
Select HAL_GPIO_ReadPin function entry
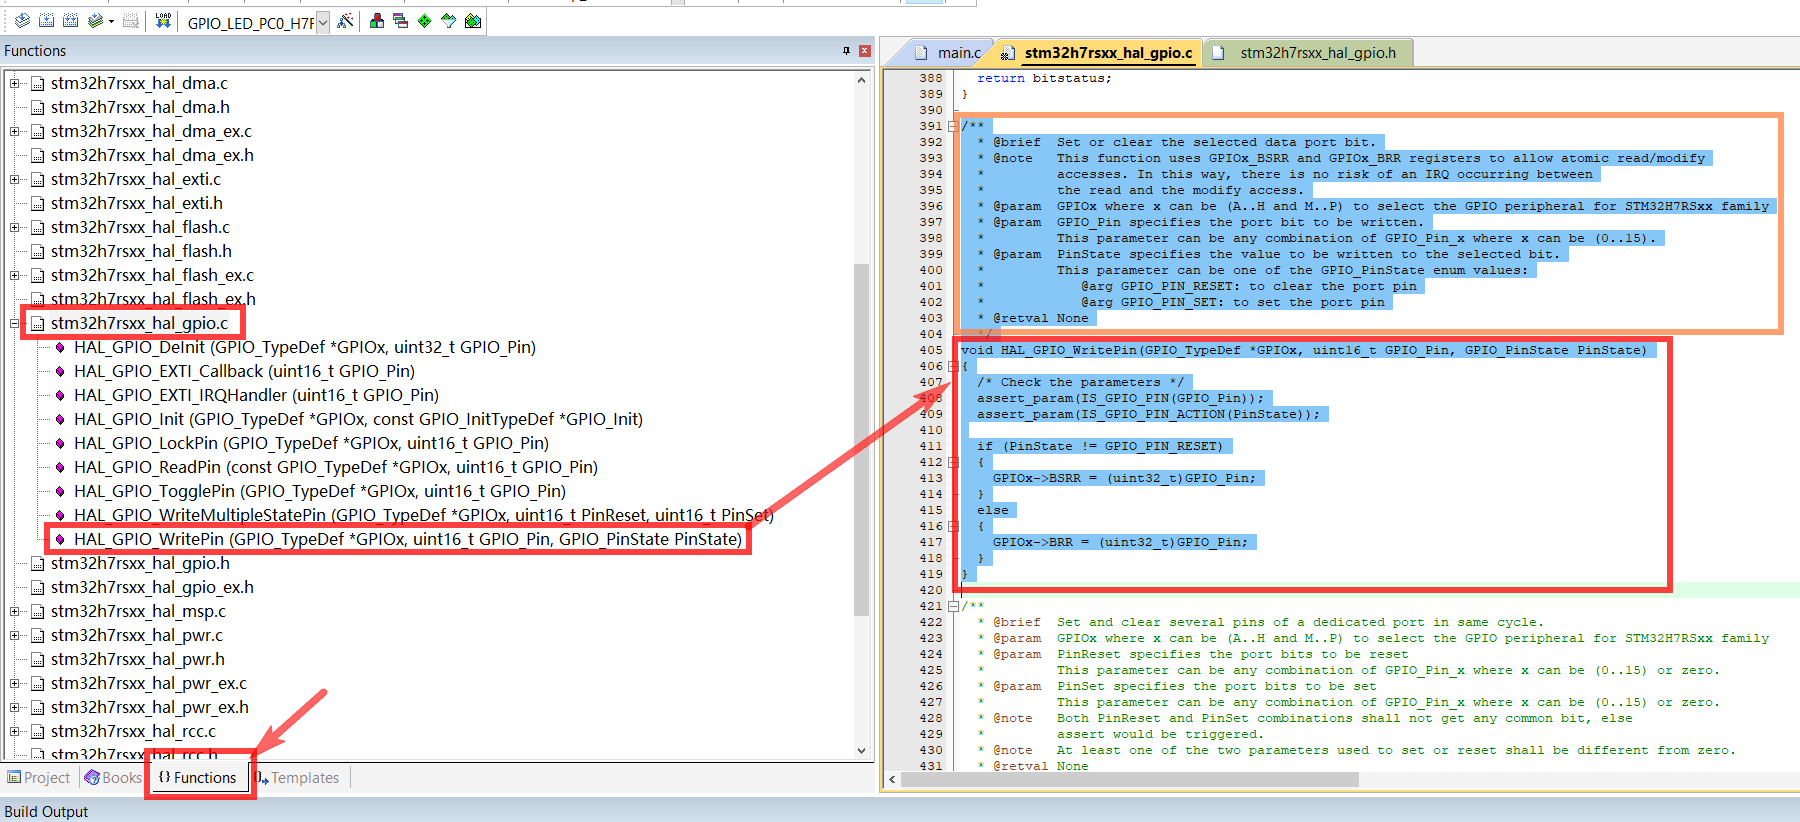pos(336,467)
